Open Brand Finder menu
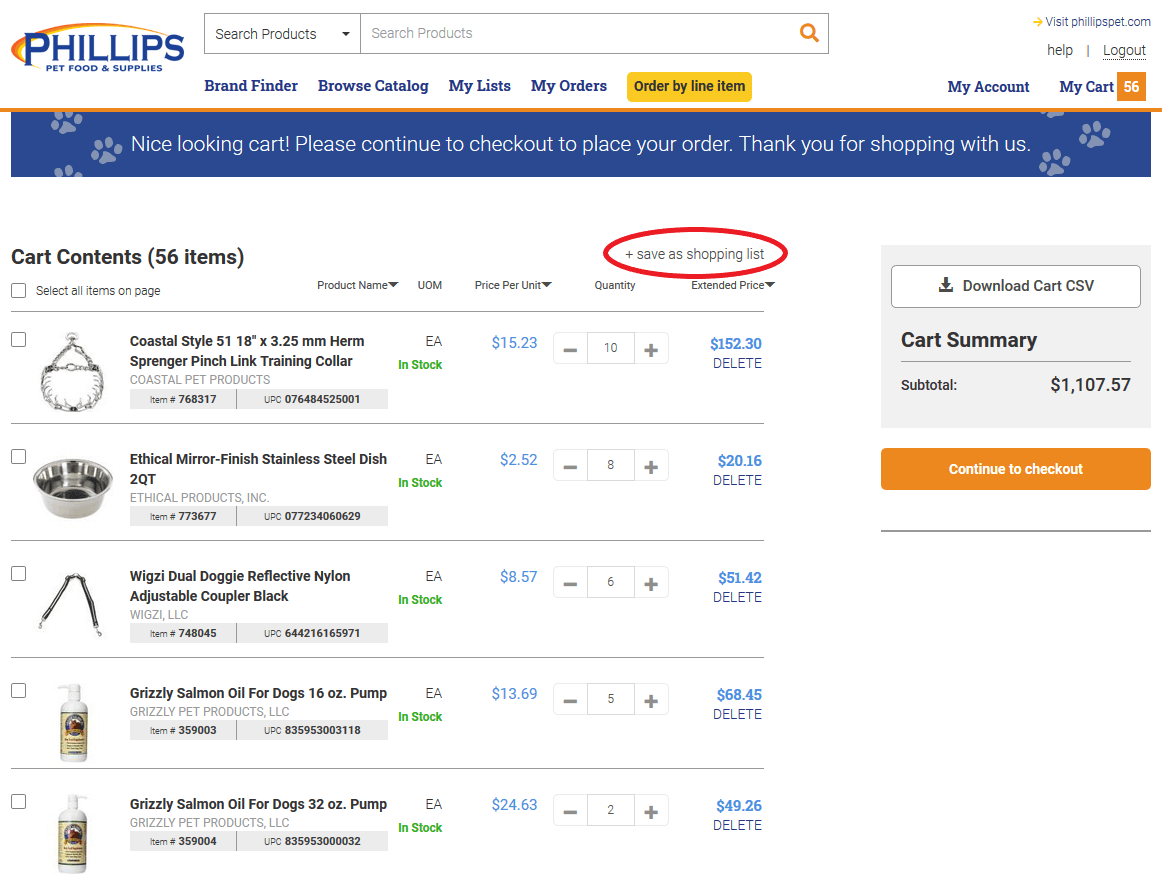 [x=250, y=86]
